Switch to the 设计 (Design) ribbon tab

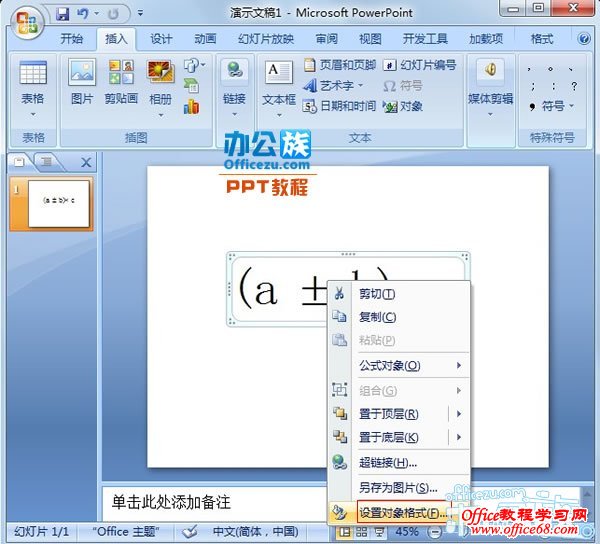[x=161, y=39]
